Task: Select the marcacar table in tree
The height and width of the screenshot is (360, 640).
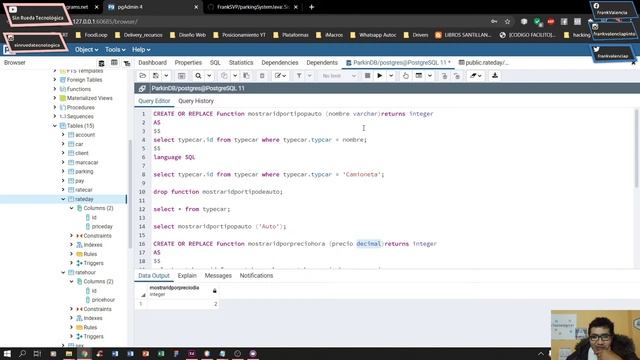Action: click(x=87, y=162)
